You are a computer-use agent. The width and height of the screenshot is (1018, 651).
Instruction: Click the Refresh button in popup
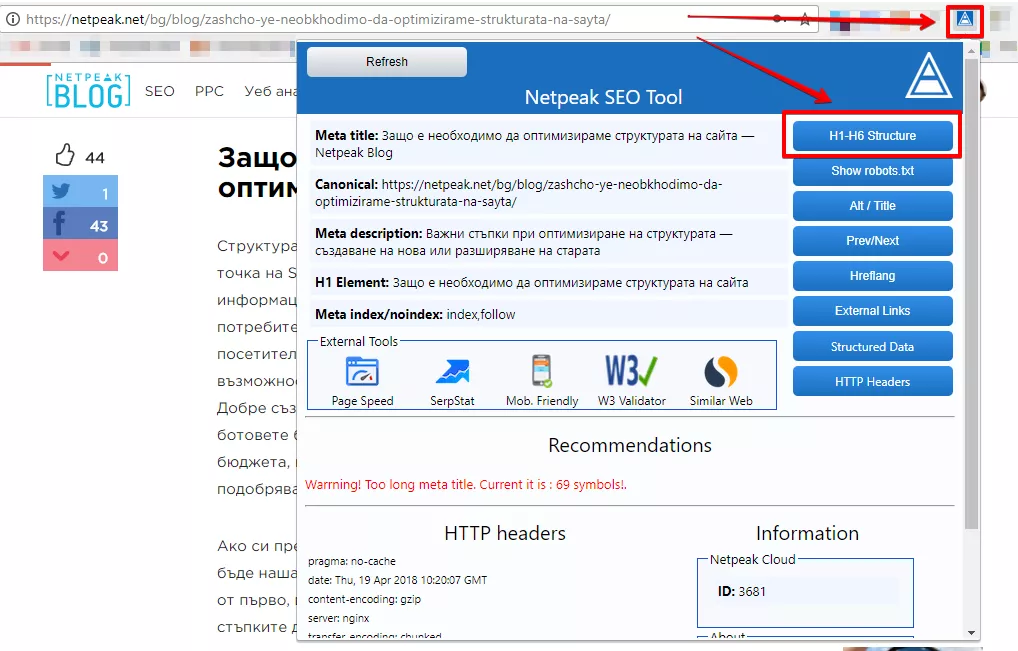point(387,62)
